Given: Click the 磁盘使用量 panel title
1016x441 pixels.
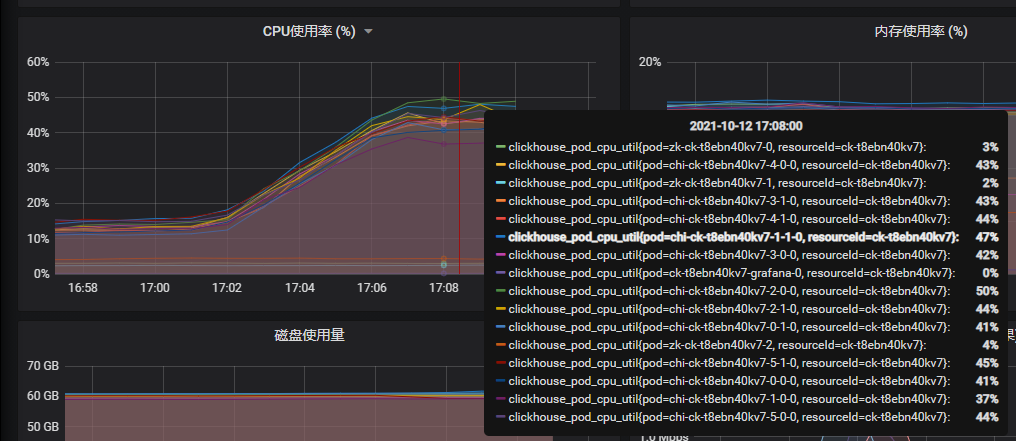Looking at the screenshot, I should (309, 335).
